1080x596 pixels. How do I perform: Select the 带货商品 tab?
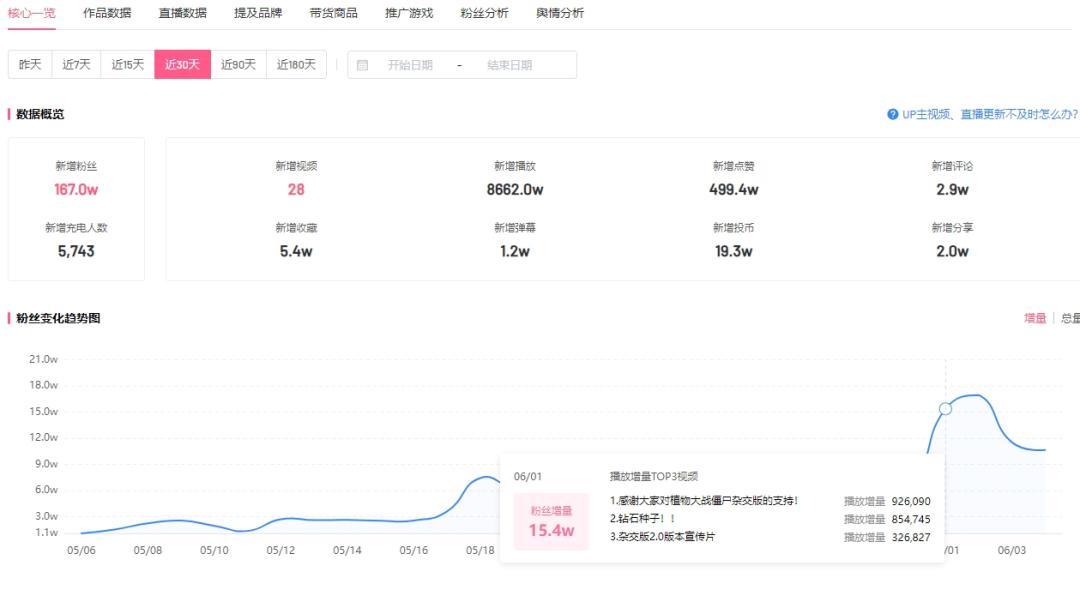click(334, 13)
